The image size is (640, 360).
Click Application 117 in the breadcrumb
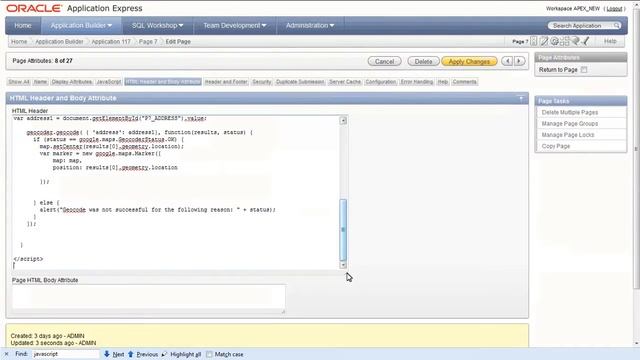[111, 42]
